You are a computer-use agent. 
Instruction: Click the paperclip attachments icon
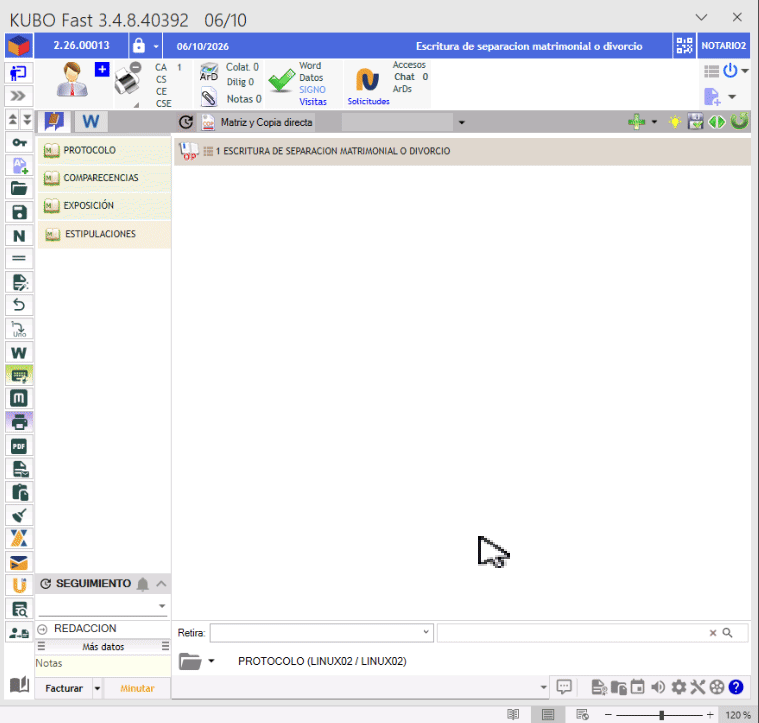pos(209,97)
